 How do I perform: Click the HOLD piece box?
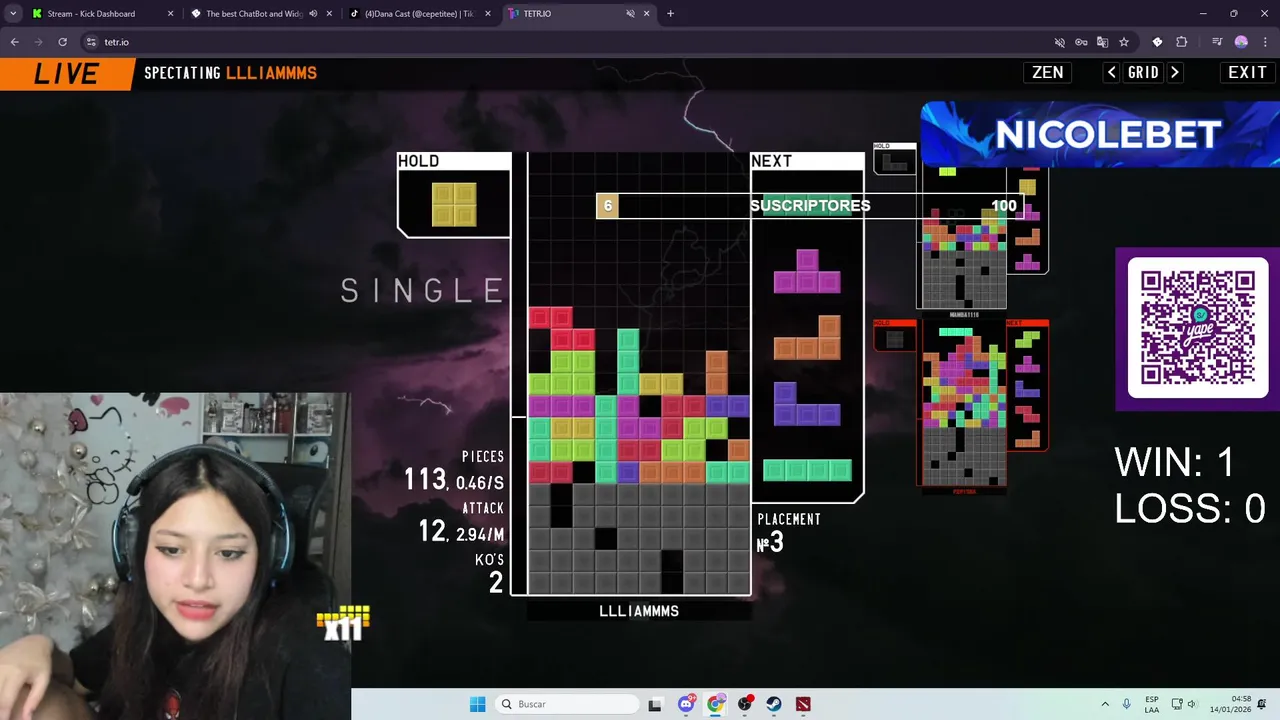click(x=454, y=195)
